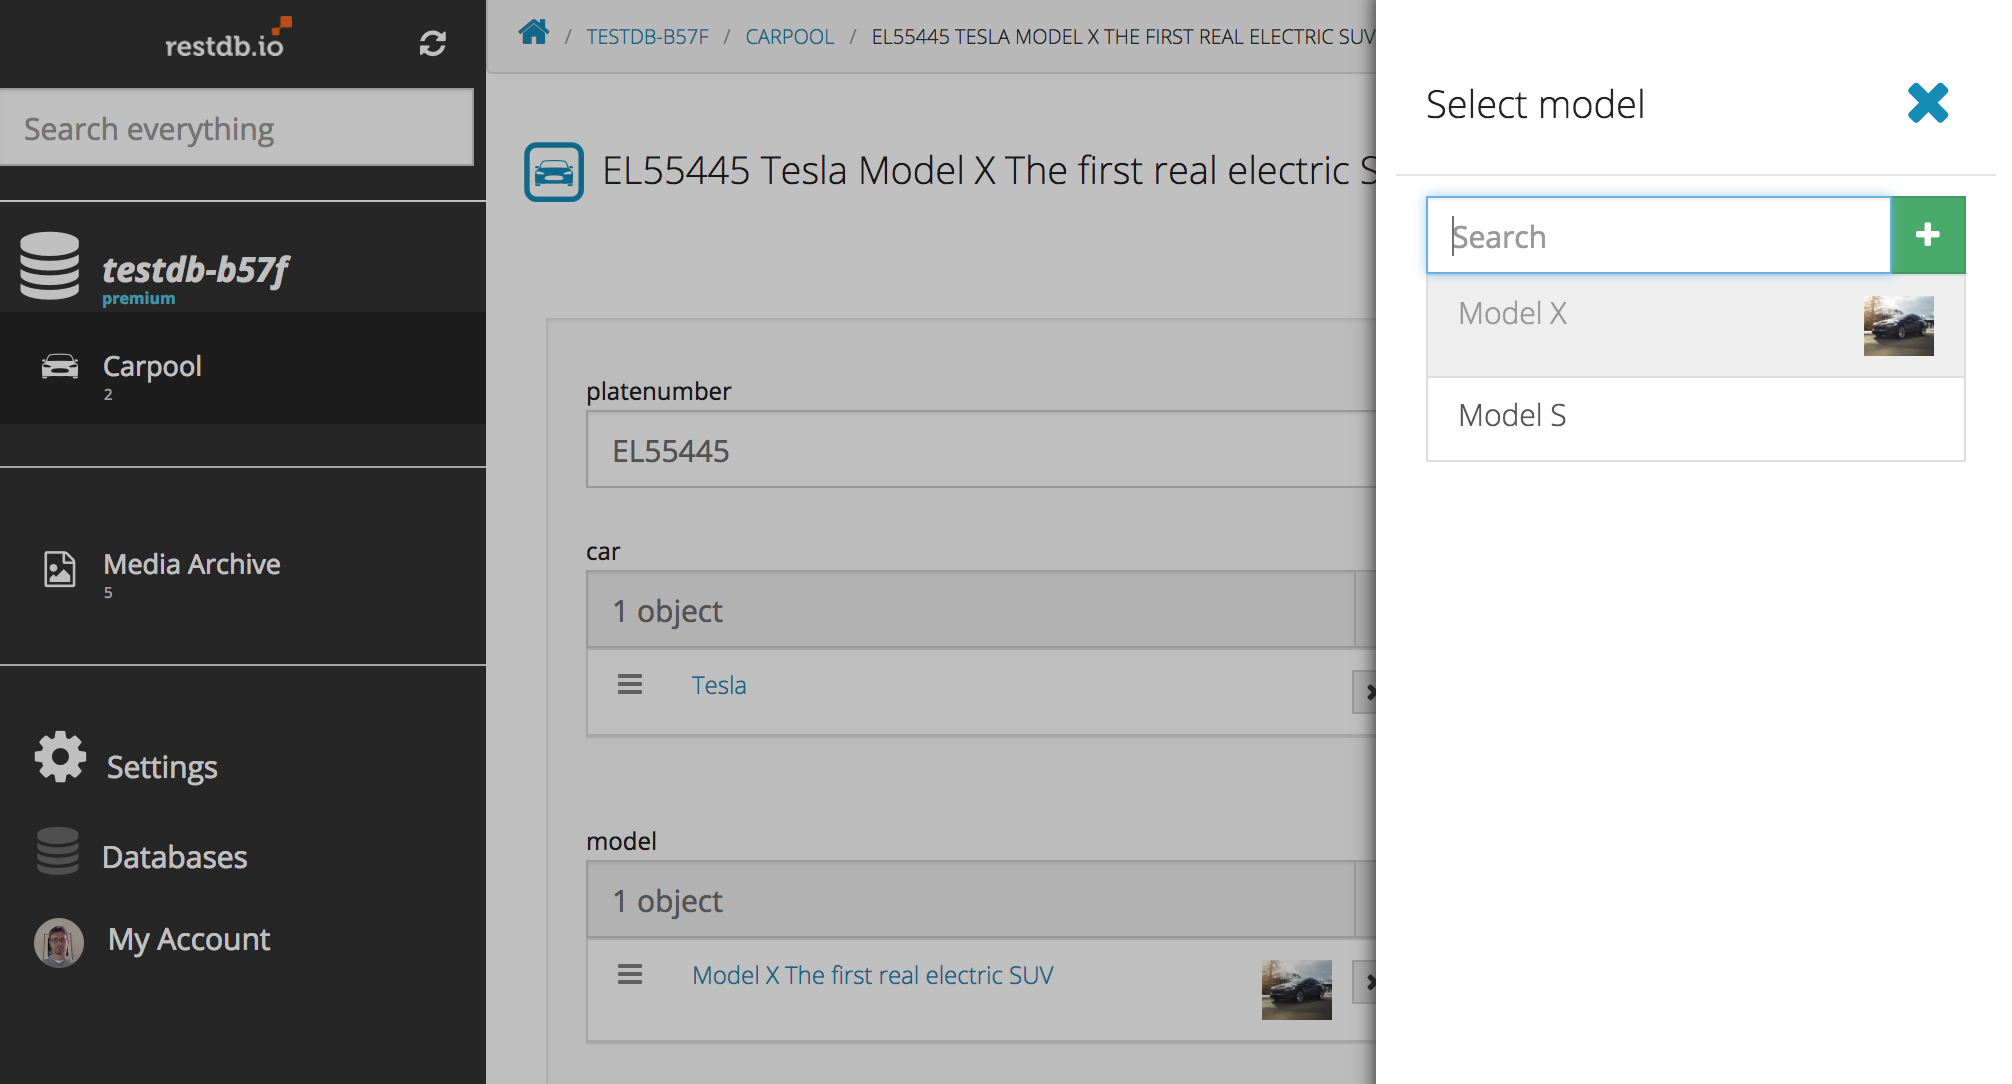The width and height of the screenshot is (2012, 1084).
Task: Open Settings in sidebar
Action: click(162, 767)
